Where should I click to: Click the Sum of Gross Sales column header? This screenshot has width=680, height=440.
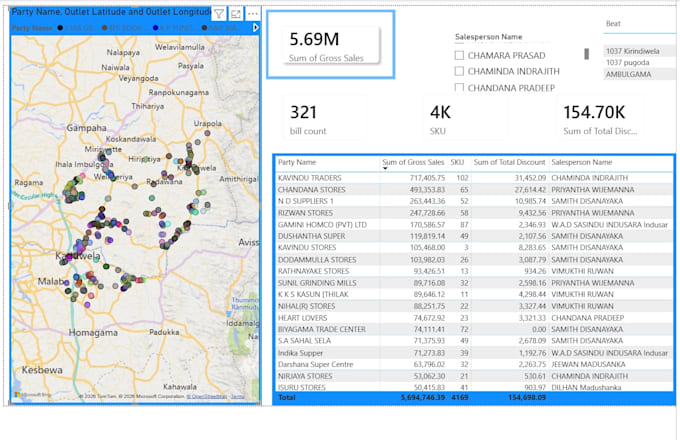pos(413,162)
